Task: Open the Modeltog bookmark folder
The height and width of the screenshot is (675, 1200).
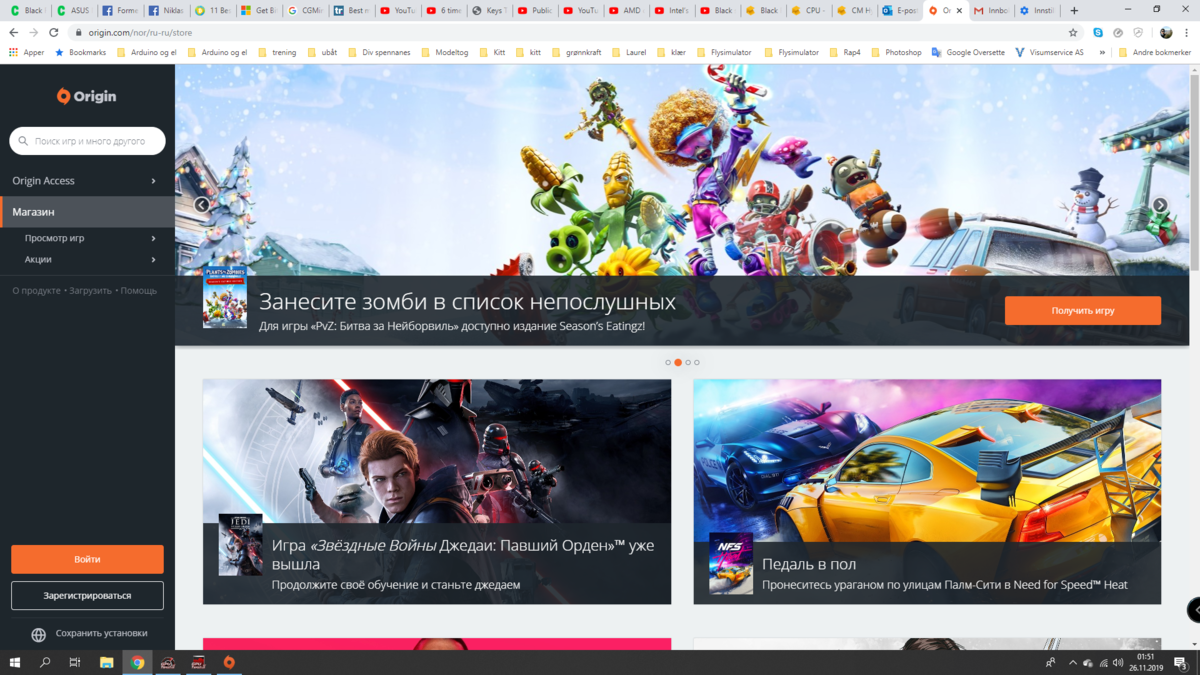Action: pyautogui.click(x=445, y=52)
